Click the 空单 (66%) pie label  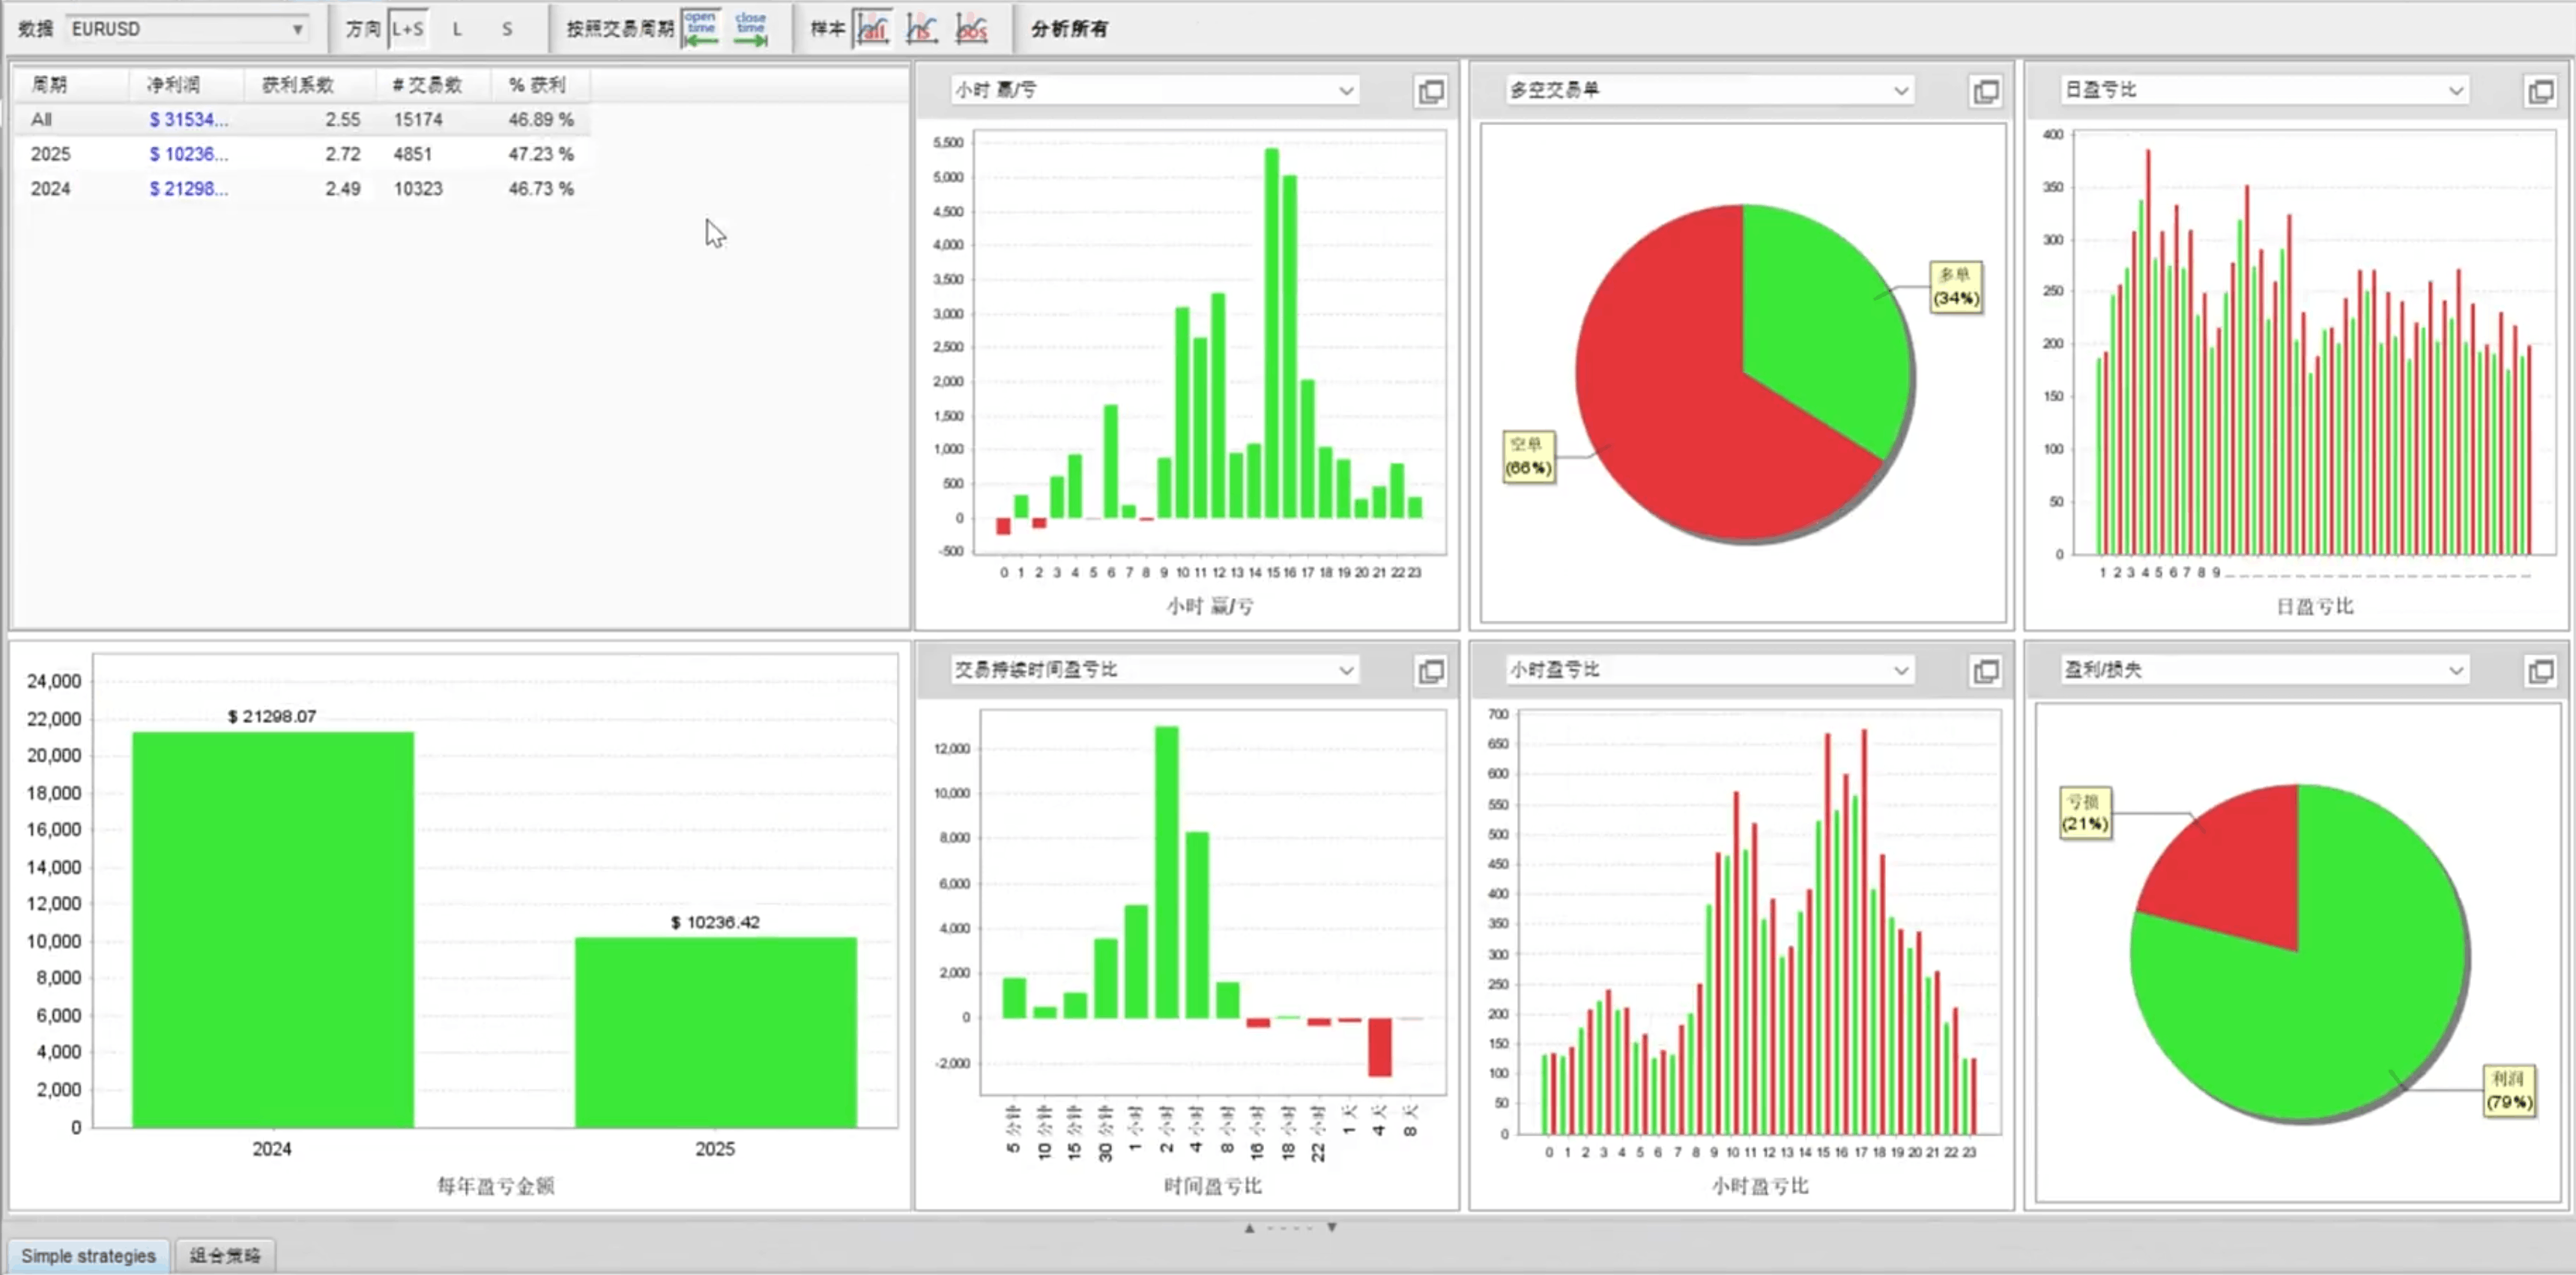coord(1529,457)
